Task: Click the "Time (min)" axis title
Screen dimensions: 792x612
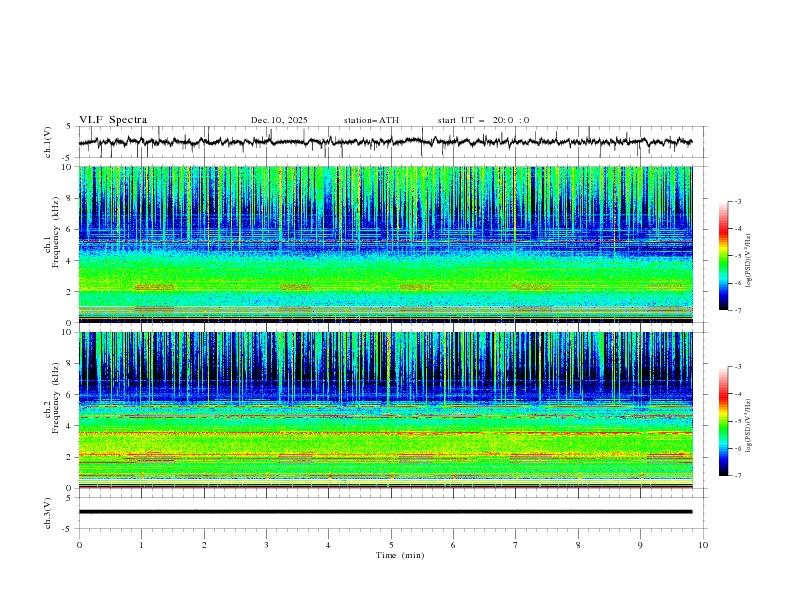Action: coord(400,555)
